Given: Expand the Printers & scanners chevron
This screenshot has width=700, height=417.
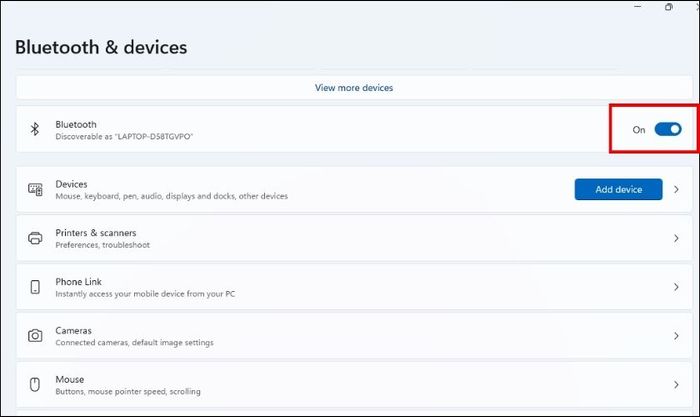Looking at the screenshot, I should [x=677, y=238].
